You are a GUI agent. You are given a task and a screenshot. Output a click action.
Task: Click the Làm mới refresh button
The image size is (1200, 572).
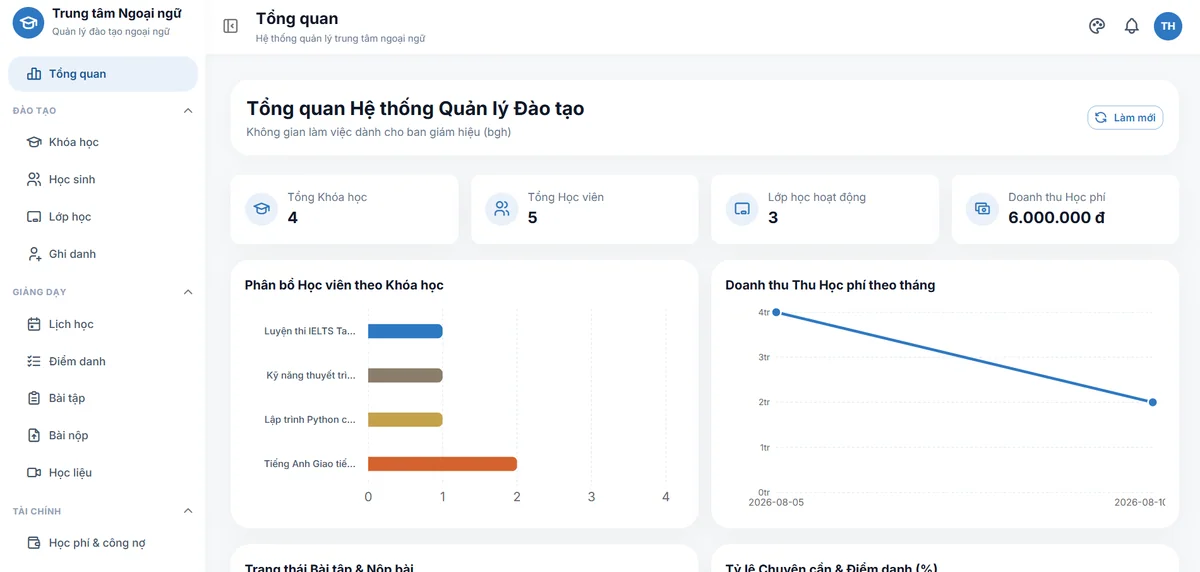pos(1125,118)
